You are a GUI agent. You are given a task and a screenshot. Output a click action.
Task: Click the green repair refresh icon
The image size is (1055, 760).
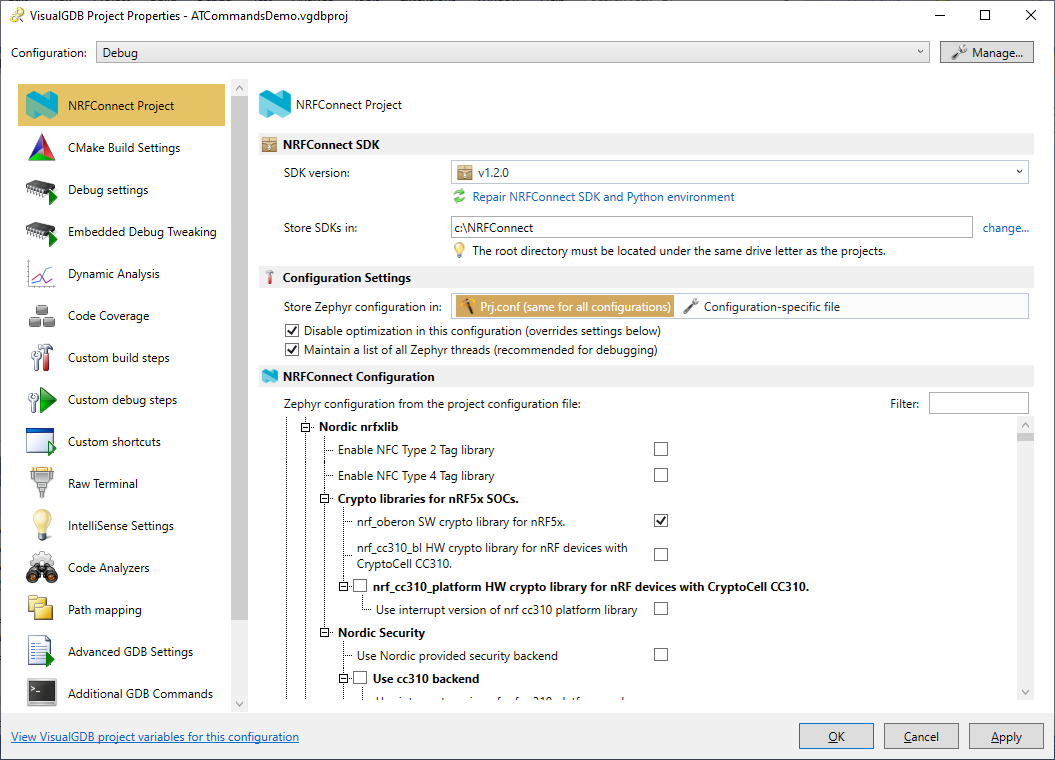(460, 196)
